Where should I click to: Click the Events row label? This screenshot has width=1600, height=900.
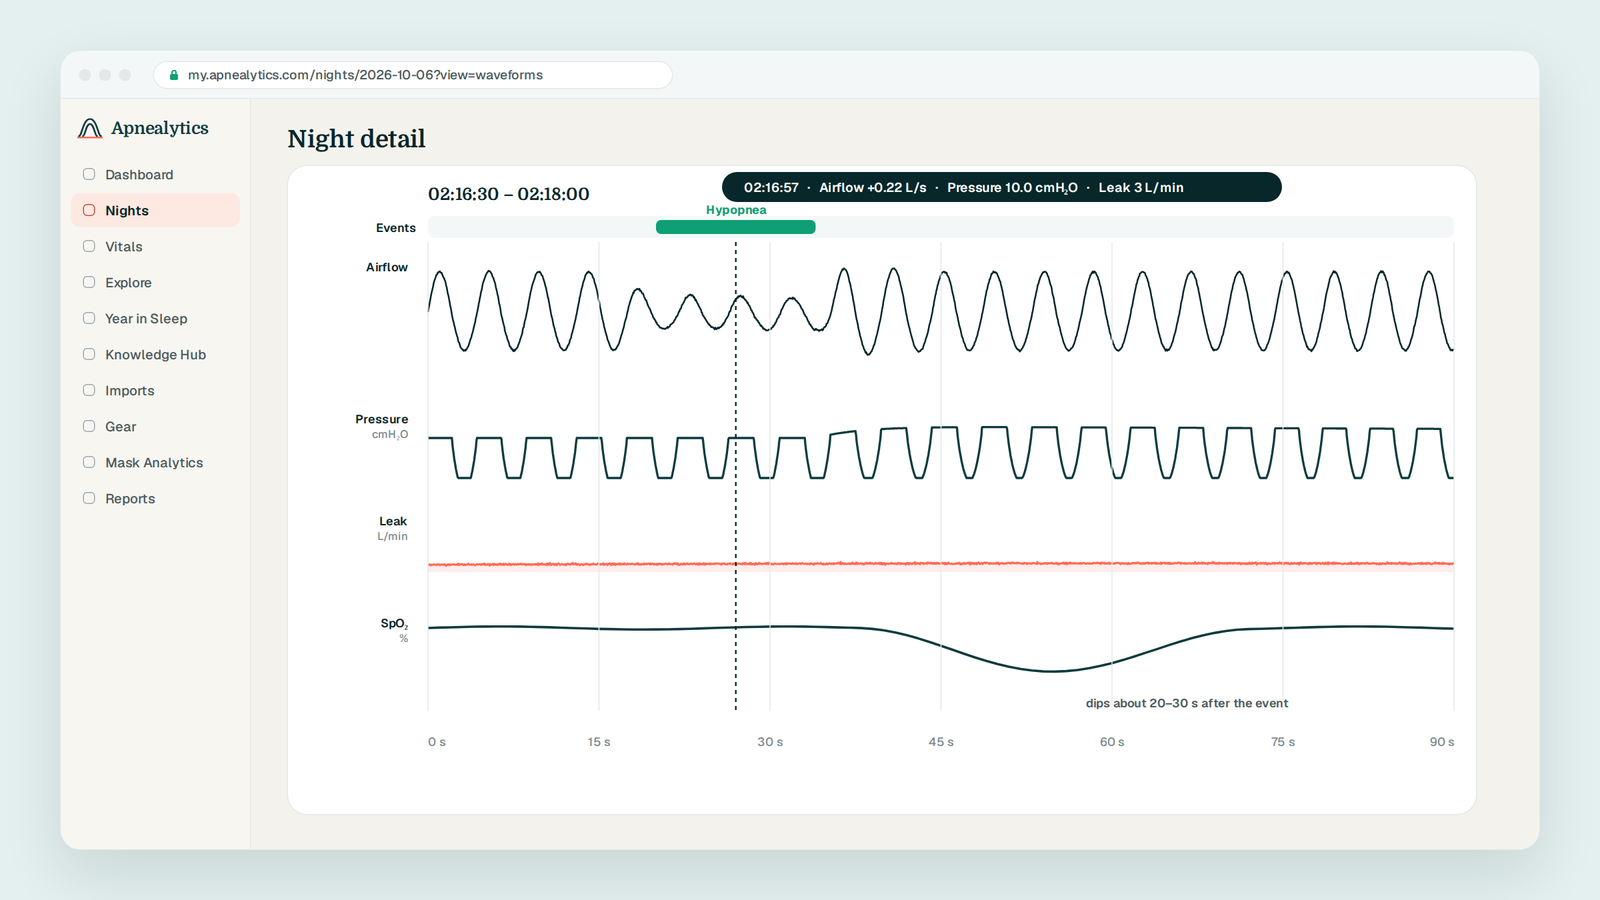(396, 228)
